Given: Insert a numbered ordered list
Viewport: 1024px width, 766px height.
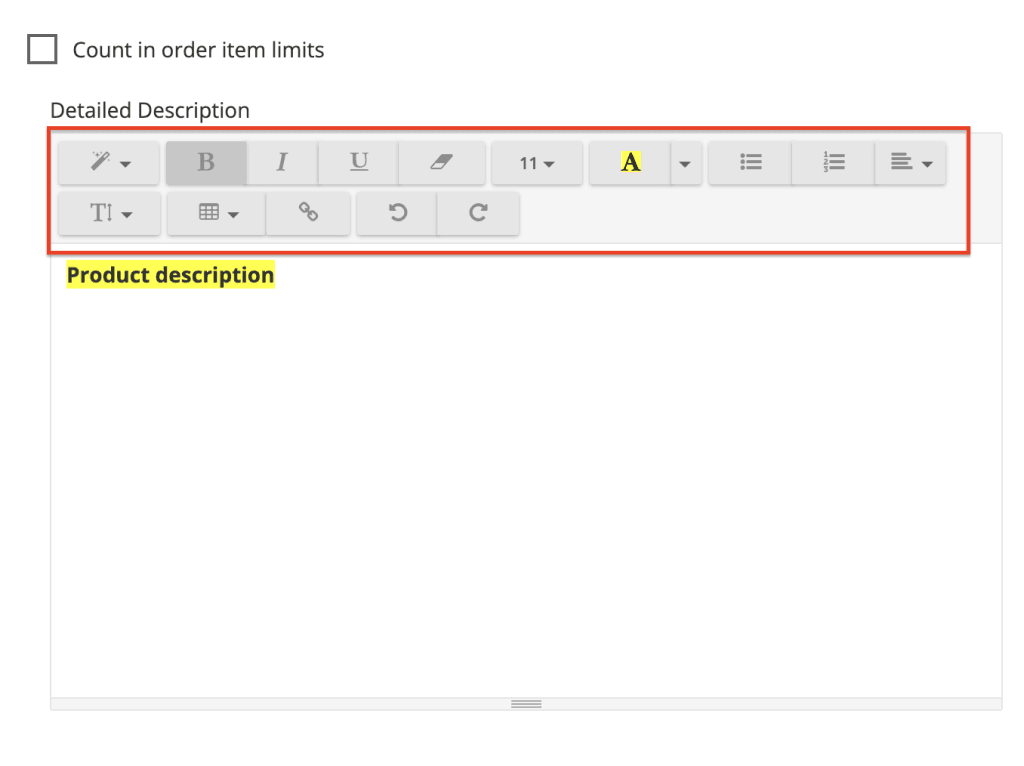Looking at the screenshot, I should click(x=833, y=163).
